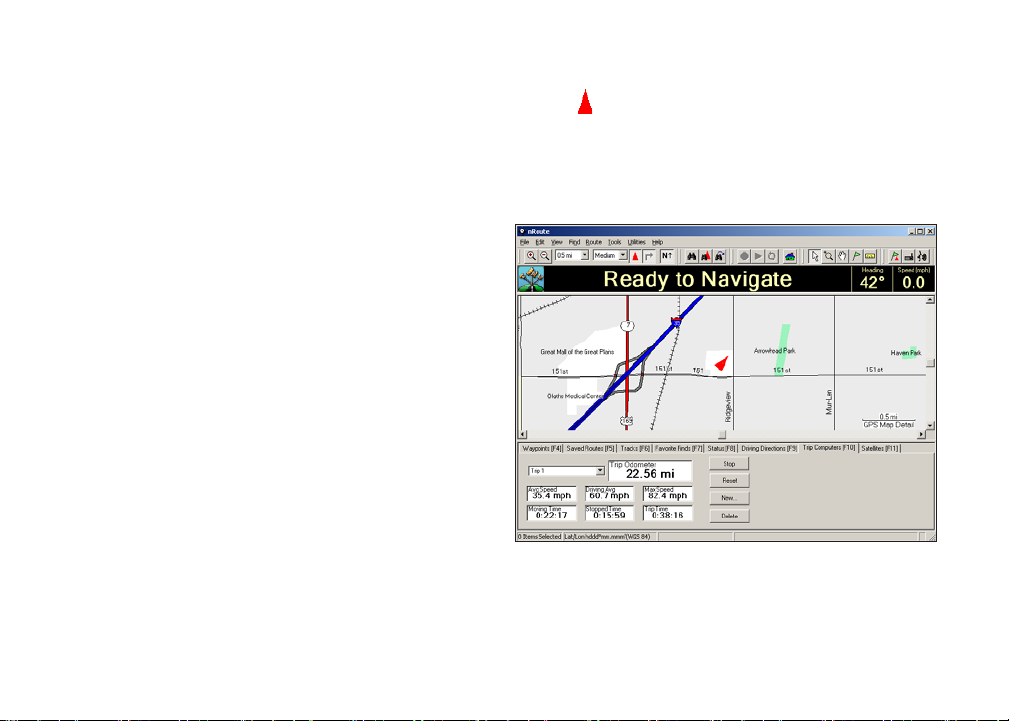The width and height of the screenshot is (1009, 721).
Task: Select the magnifier Zoom tool
Action: pos(829,256)
